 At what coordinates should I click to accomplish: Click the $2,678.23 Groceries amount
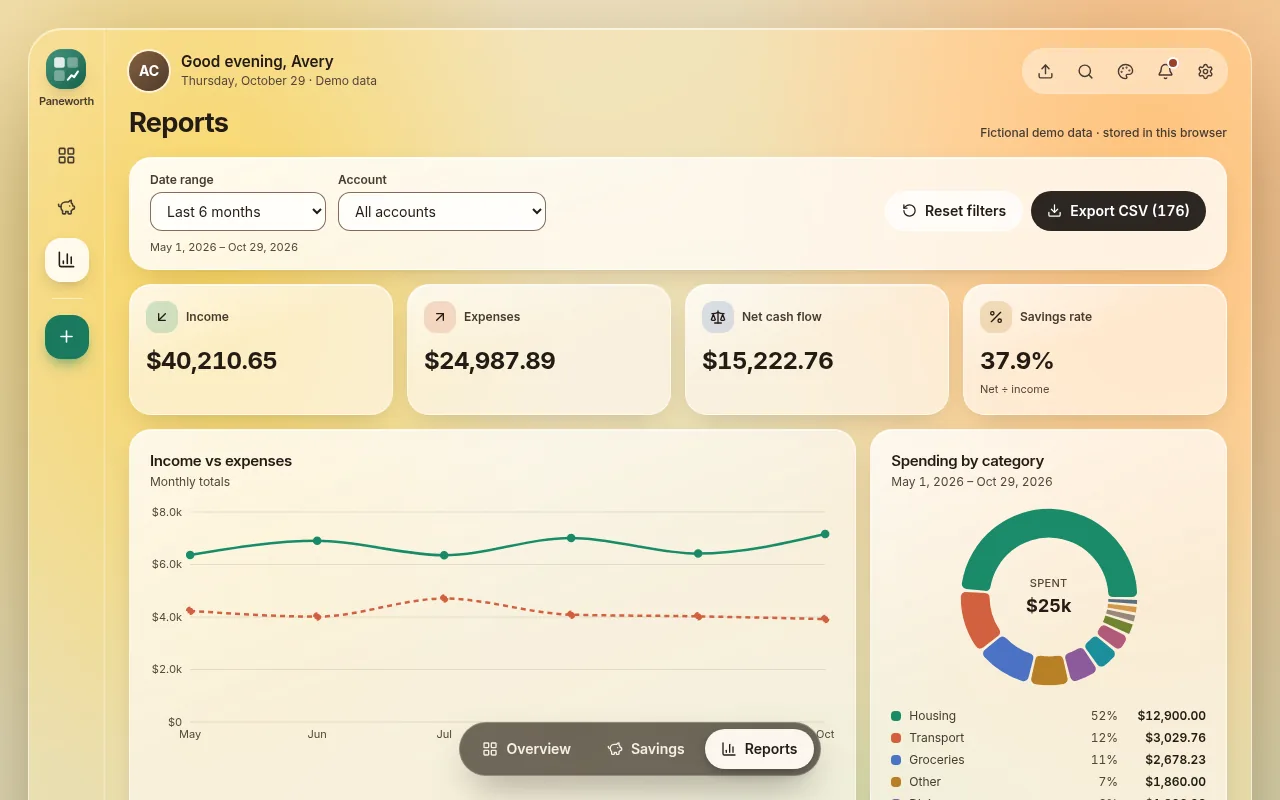tap(1175, 760)
